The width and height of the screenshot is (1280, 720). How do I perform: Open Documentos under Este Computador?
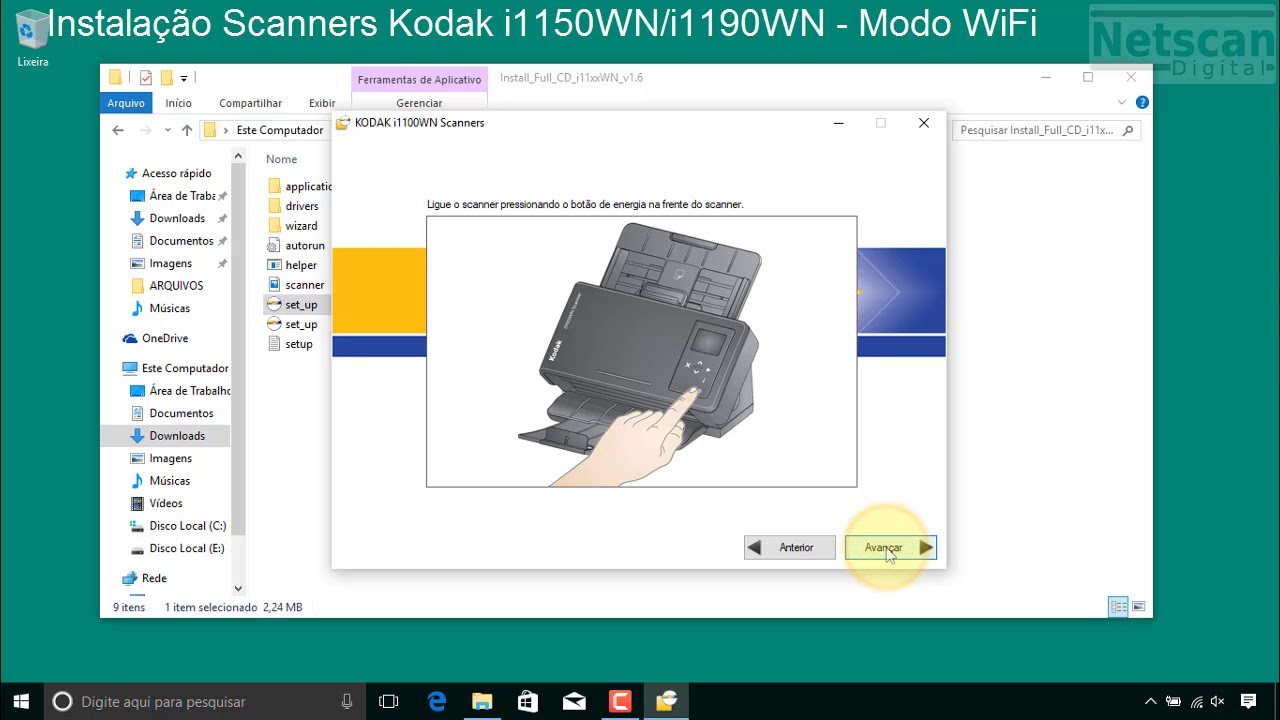181,413
